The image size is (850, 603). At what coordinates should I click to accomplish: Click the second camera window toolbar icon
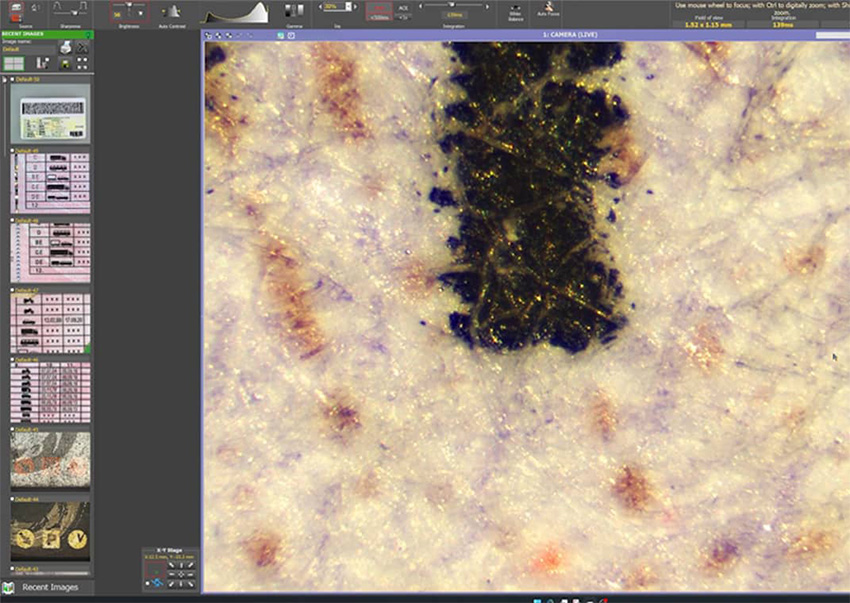[x=218, y=36]
